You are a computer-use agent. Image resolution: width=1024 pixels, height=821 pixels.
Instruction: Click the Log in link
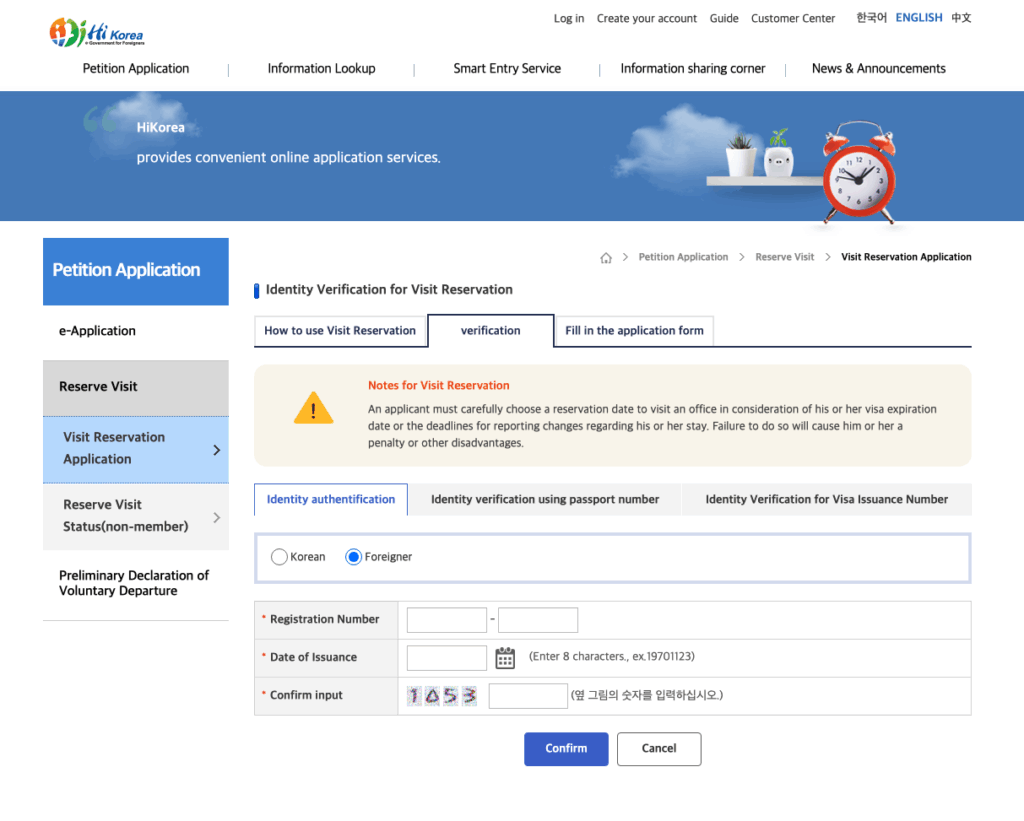[x=569, y=18]
